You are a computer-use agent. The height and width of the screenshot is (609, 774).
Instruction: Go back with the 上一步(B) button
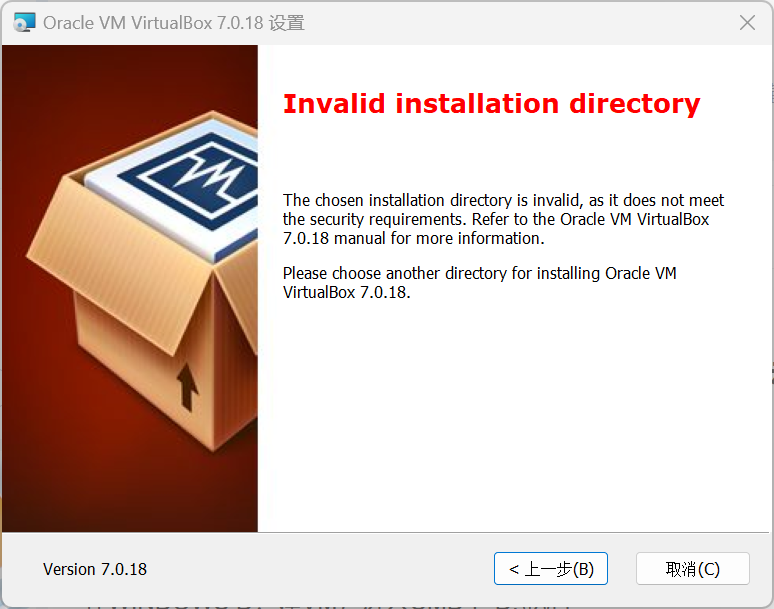[550, 569]
